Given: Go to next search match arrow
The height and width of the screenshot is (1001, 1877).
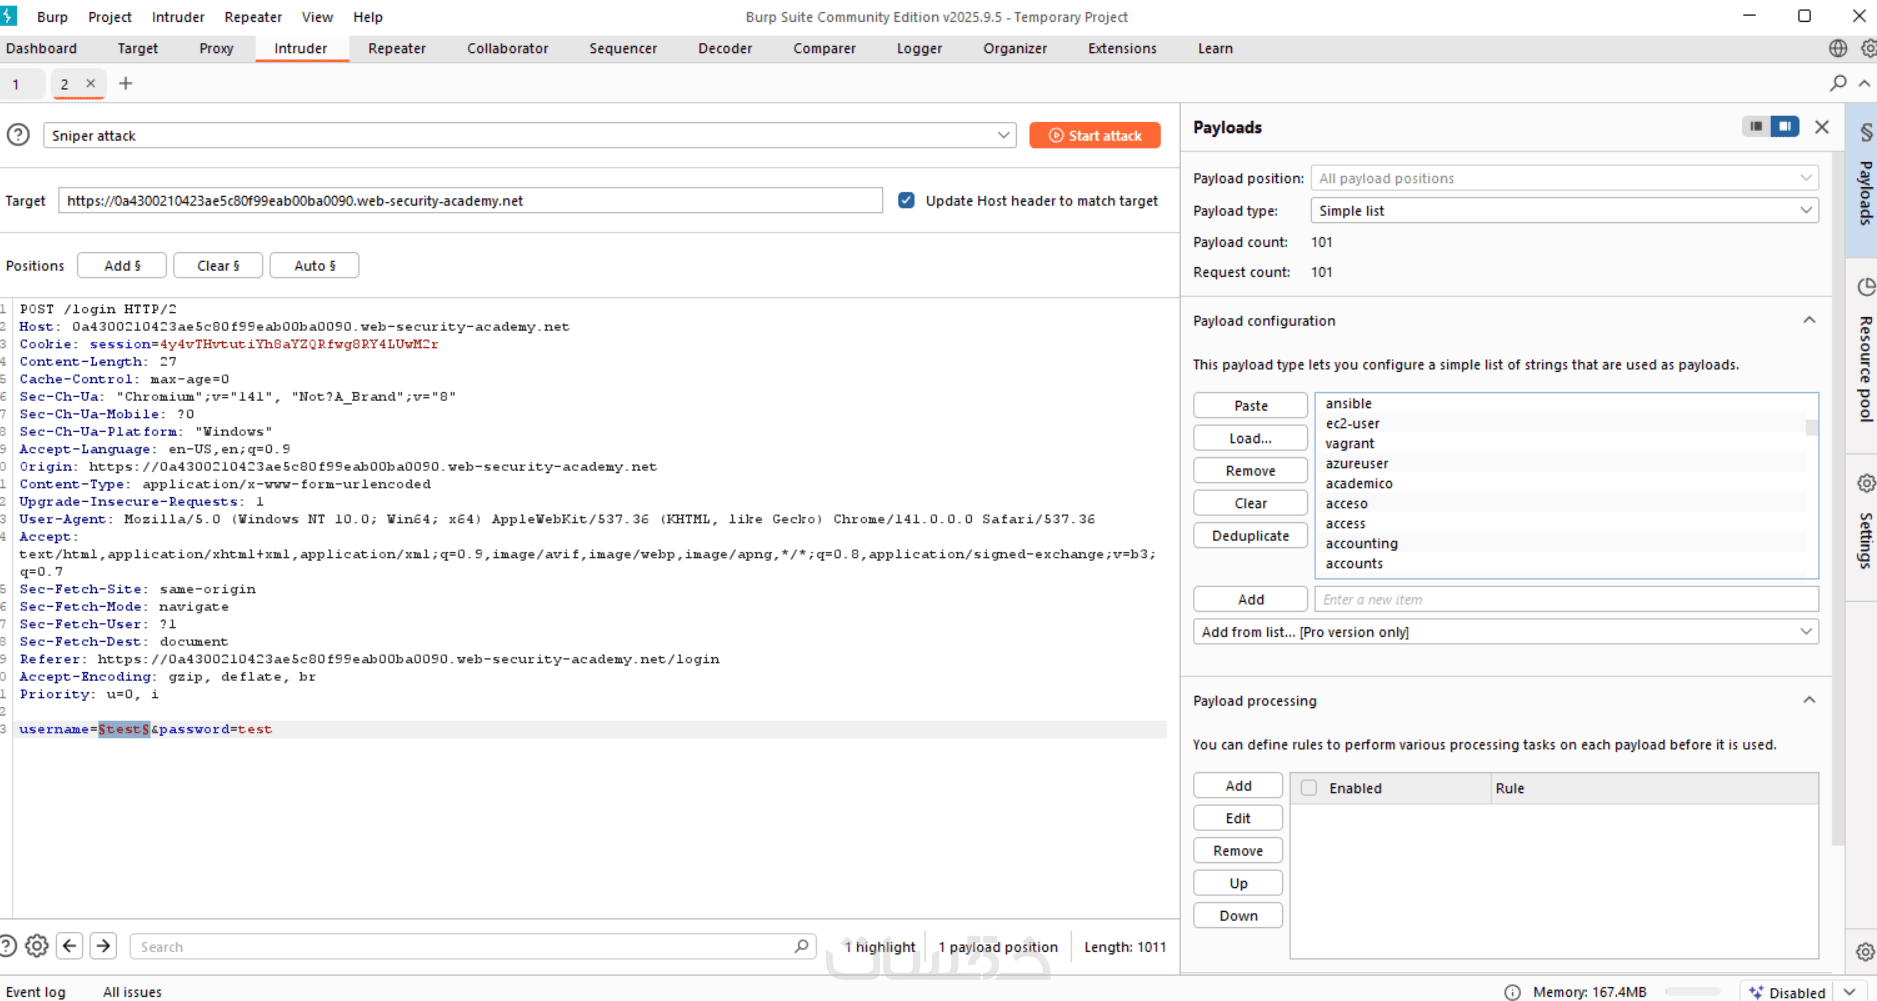Looking at the screenshot, I should point(103,945).
